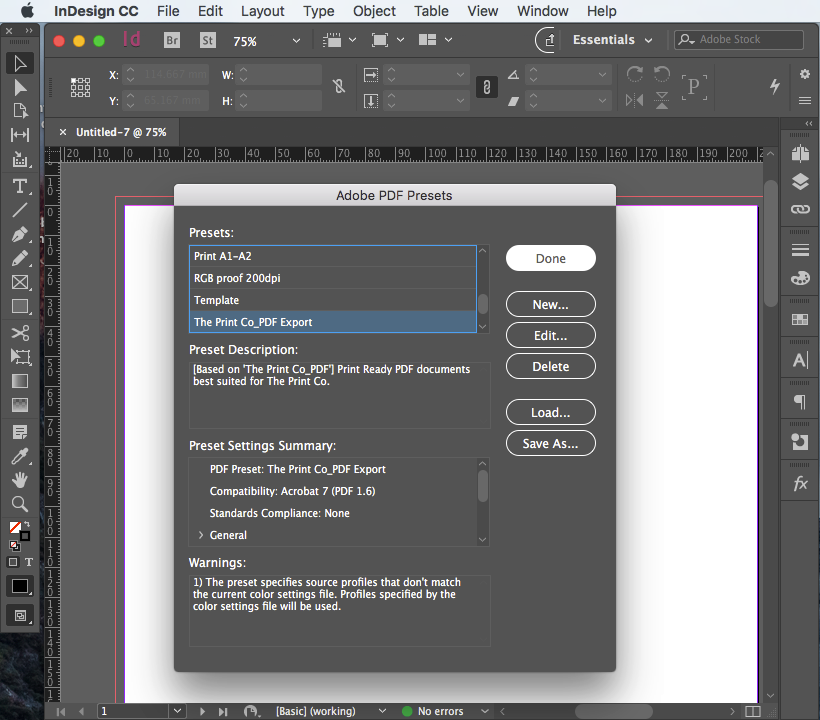Click the reference point locator grid
The width and height of the screenshot is (820, 720).
pos(80,87)
